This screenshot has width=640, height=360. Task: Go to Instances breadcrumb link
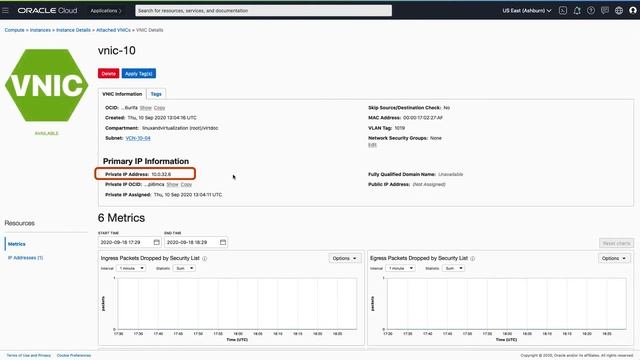coord(40,30)
